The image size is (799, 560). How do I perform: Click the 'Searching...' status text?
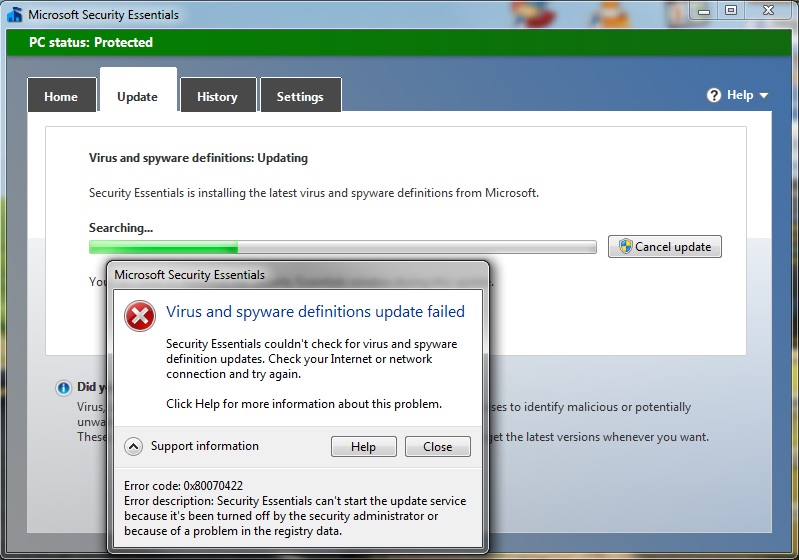click(x=121, y=228)
